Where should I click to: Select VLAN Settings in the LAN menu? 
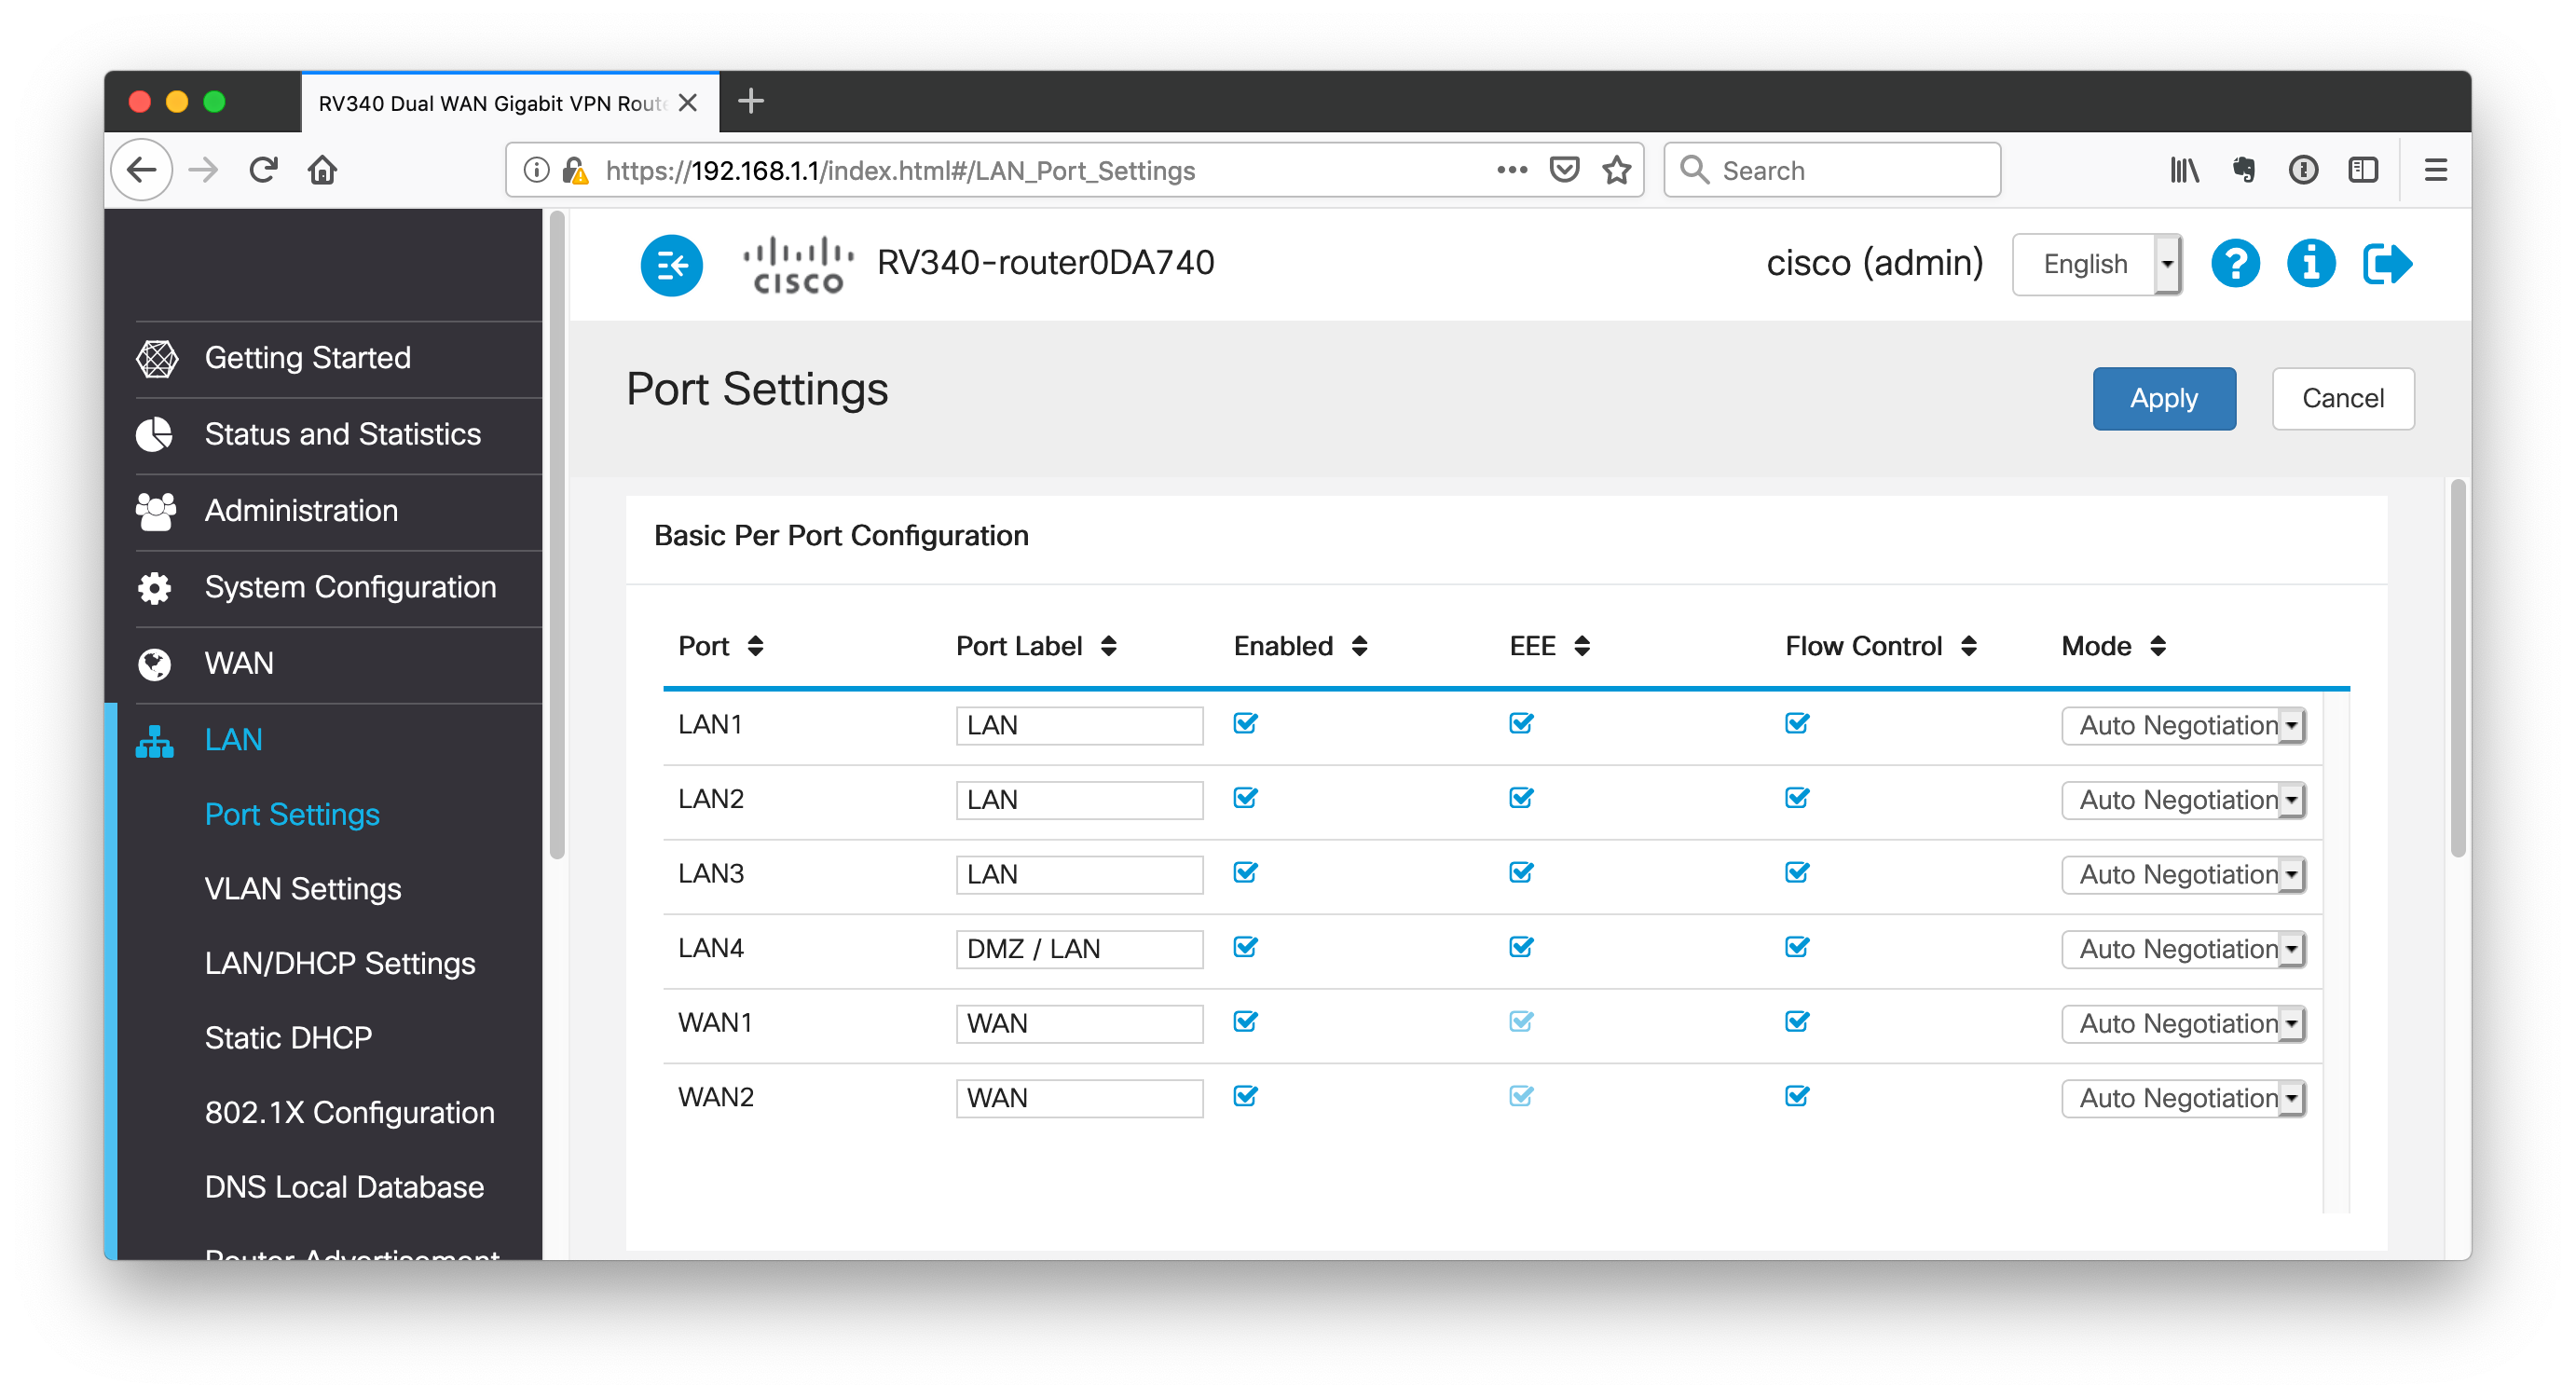(302, 888)
